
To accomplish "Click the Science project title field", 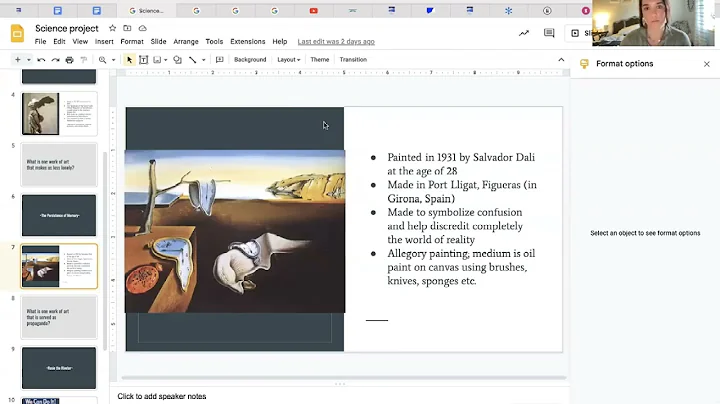I will (67, 28).
